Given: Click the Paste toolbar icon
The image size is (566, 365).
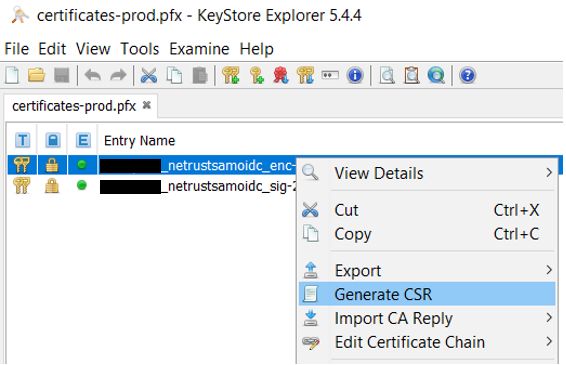Looking at the screenshot, I should pyautogui.click(x=200, y=75).
